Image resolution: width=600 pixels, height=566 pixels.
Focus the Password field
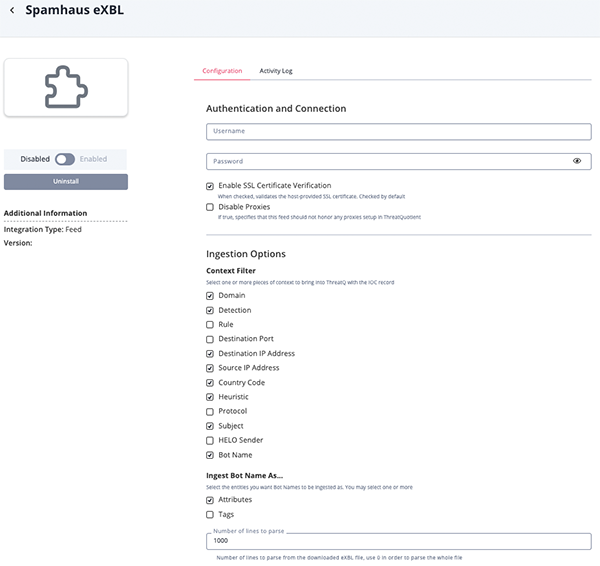(x=398, y=161)
